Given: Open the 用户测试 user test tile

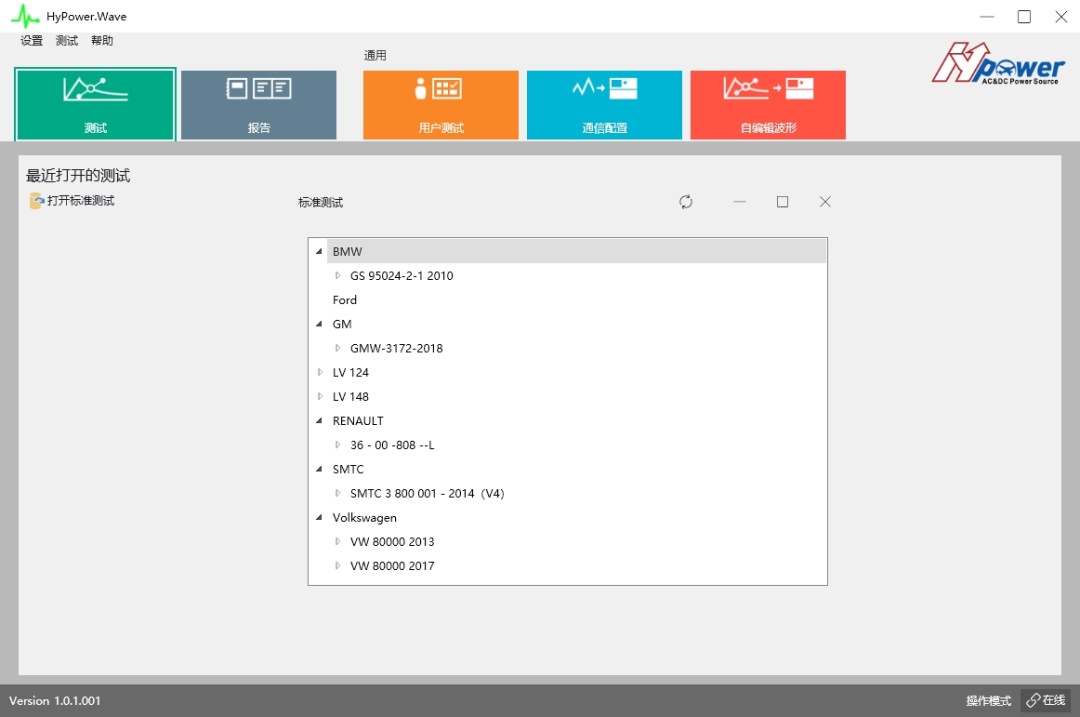Looking at the screenshot, I should 441,105.
